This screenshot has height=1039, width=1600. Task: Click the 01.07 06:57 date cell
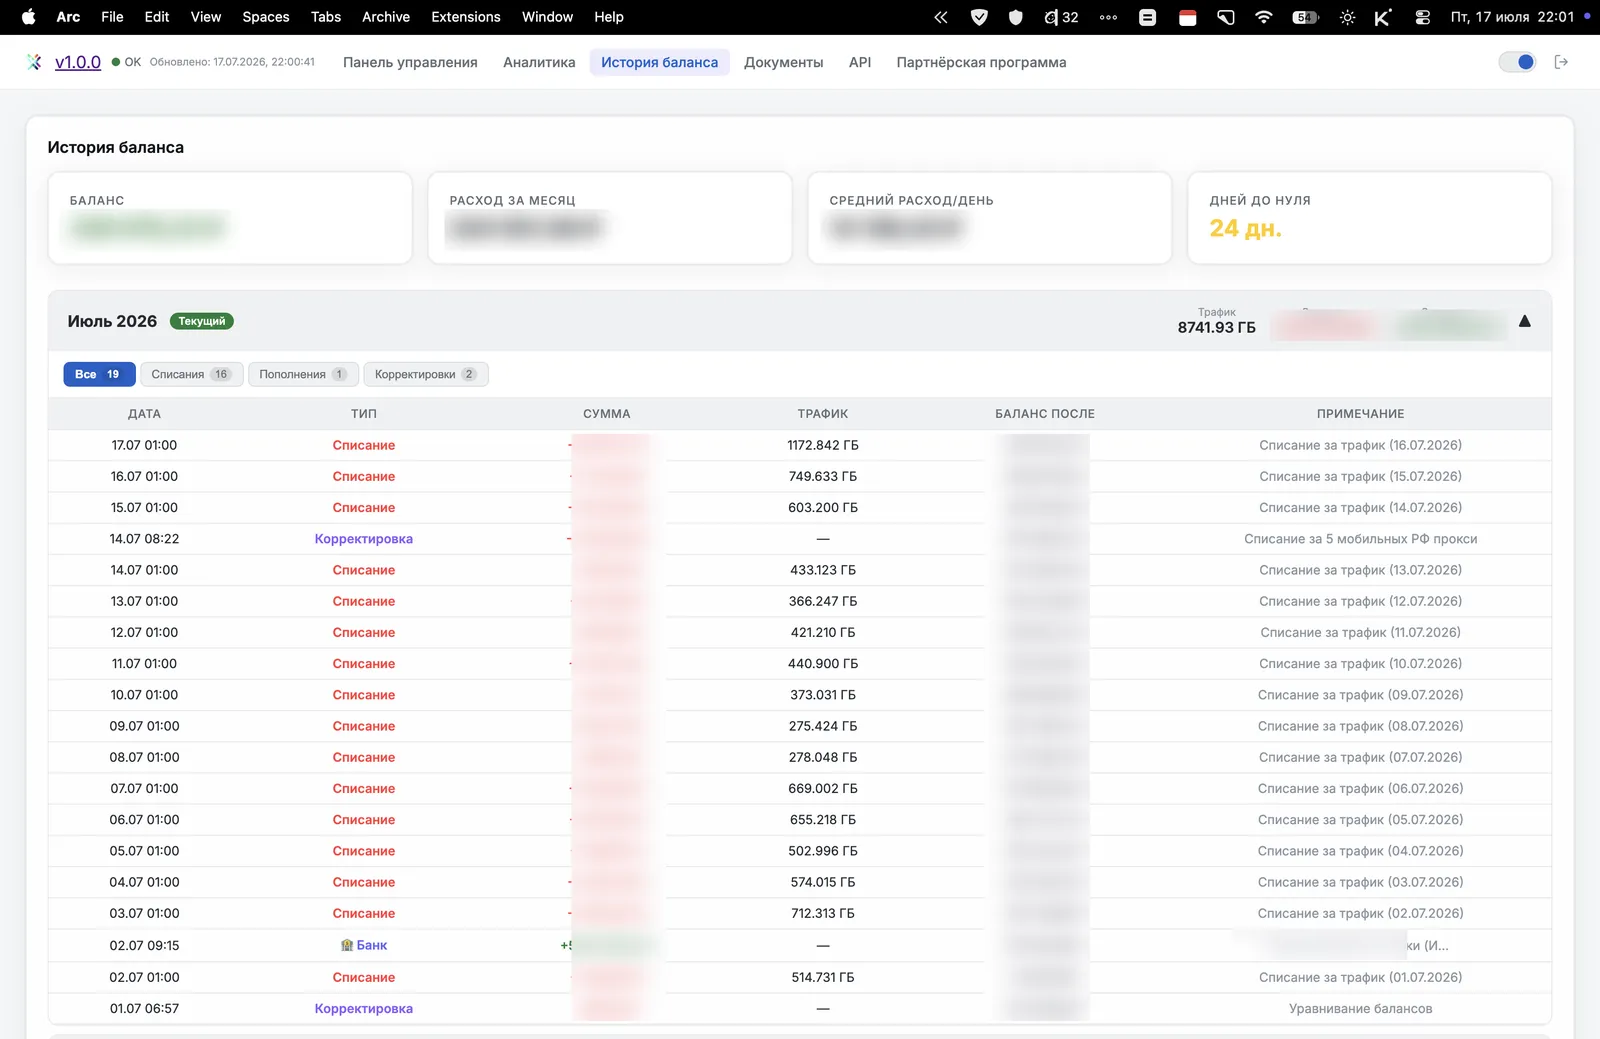click(x=144, y=1009)
